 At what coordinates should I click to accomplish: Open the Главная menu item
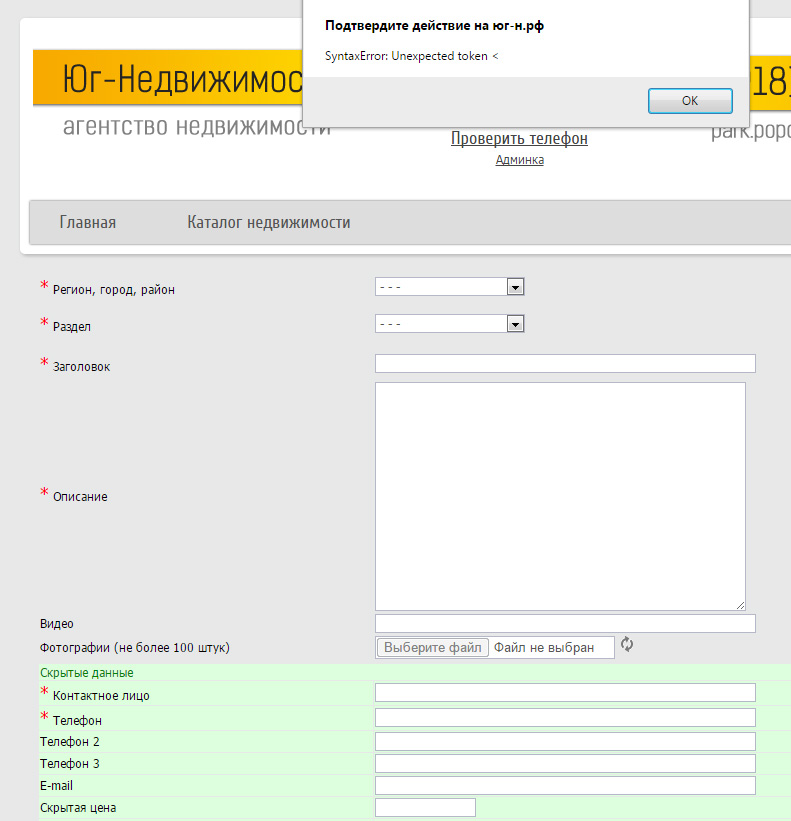88,222
